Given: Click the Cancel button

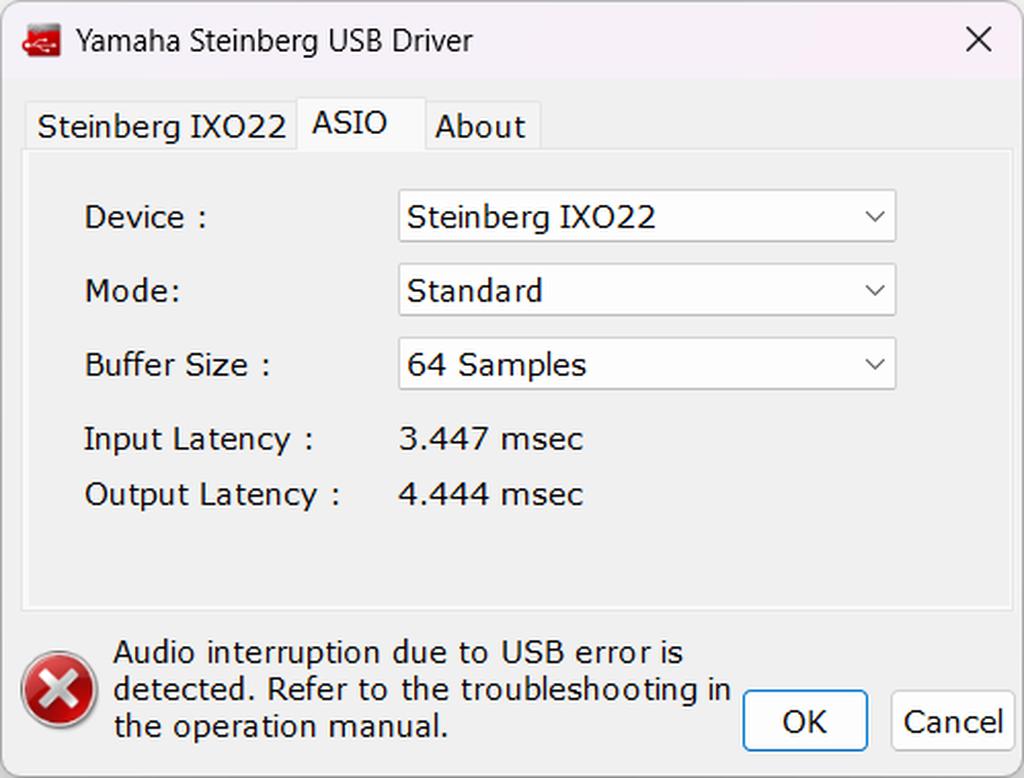Looking at the screenshot, I should [952, 721].
